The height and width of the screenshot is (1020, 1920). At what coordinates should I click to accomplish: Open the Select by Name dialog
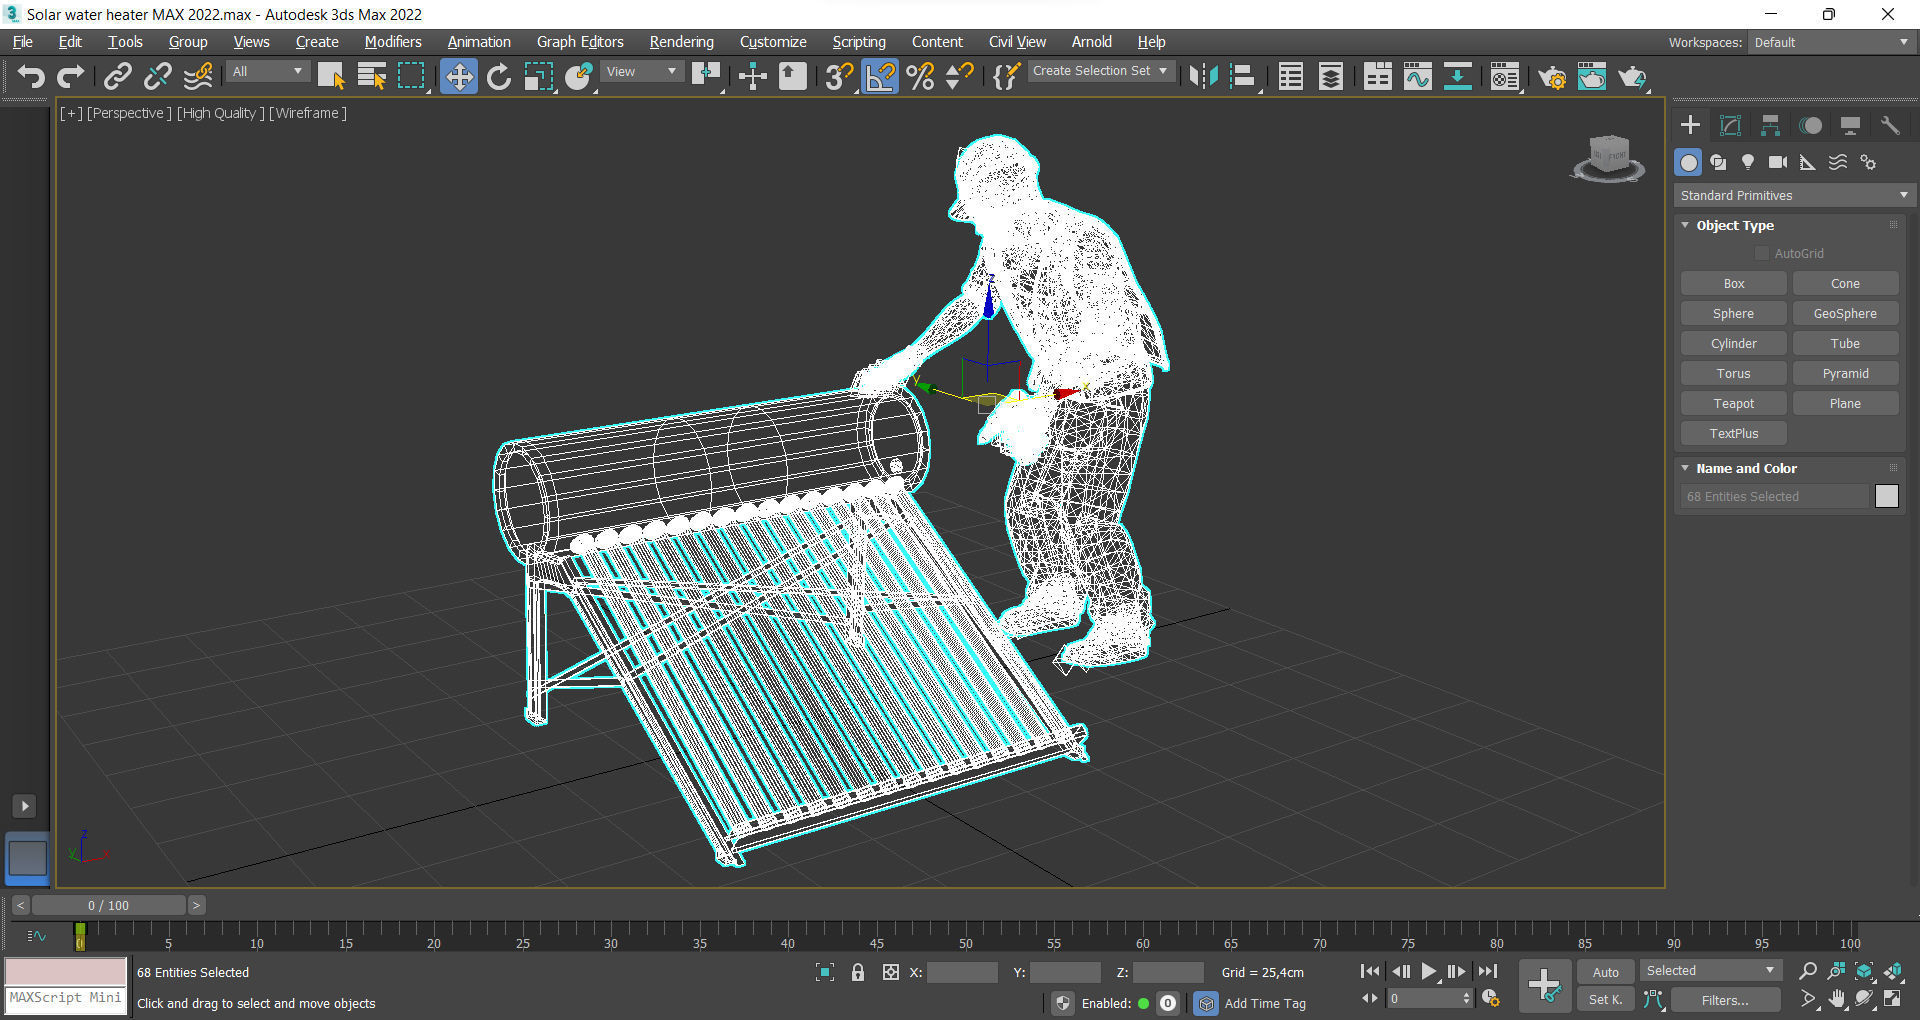[372, 76]
